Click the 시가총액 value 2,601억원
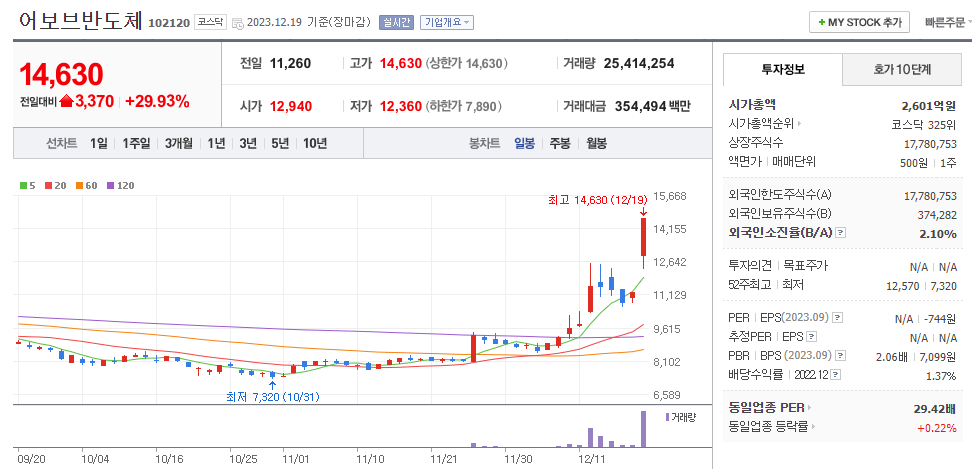Image resolution: width=972 pixels, height=469 pixels. point(929,105)
